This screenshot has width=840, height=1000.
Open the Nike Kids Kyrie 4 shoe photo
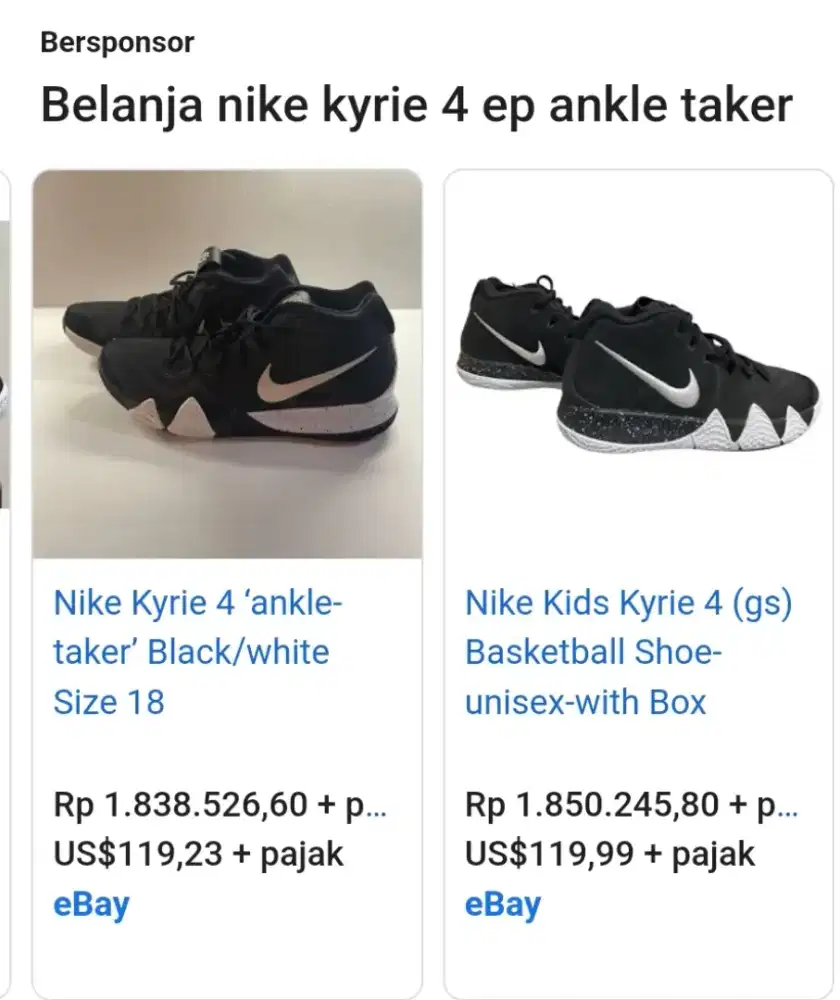pyautogui.click(x=639, y=365)
